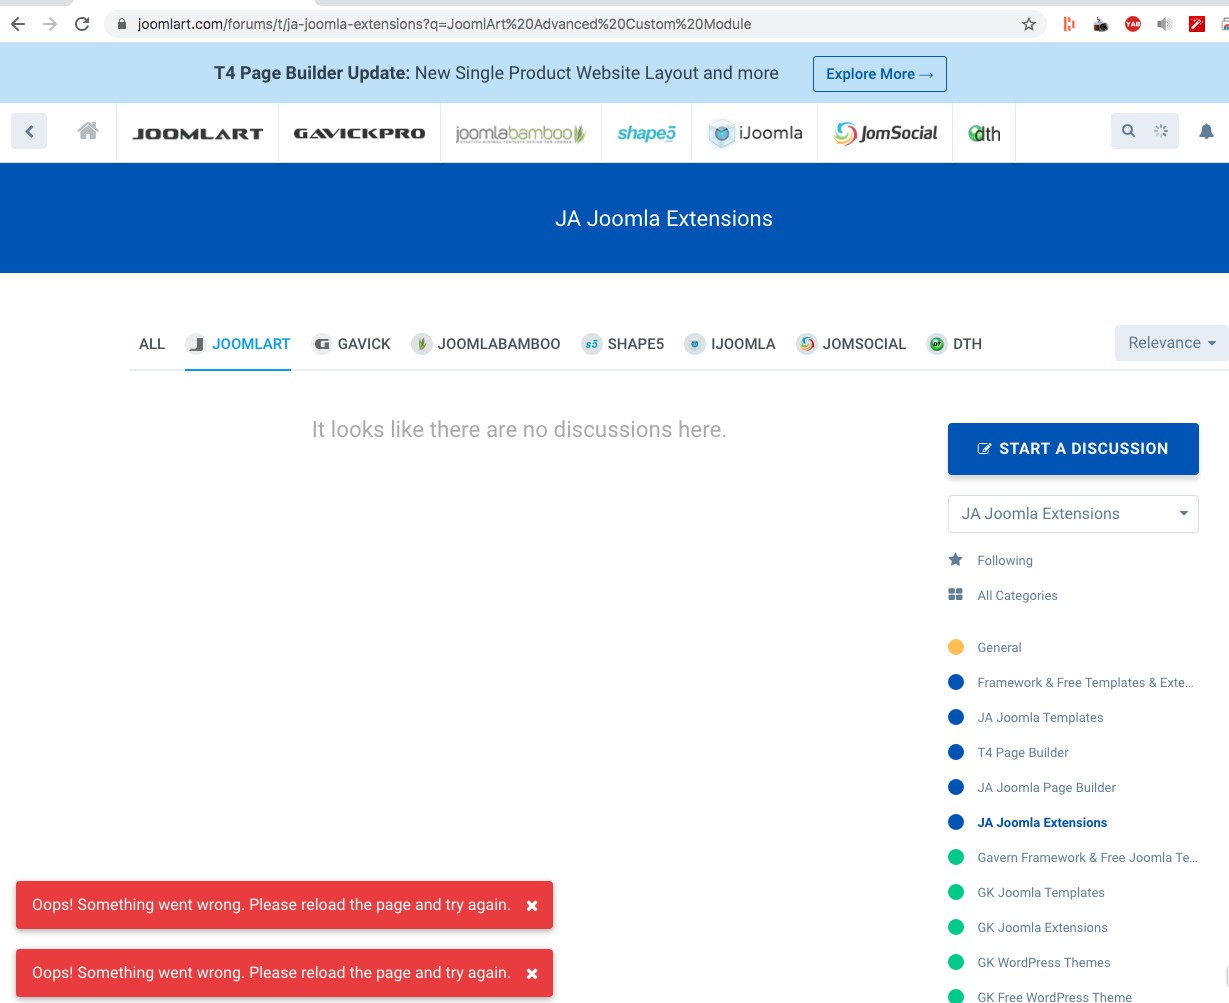Click the Explore More button
Image resolution: width=1229 pixels, height=1003 pixels.
coord(880,74)
